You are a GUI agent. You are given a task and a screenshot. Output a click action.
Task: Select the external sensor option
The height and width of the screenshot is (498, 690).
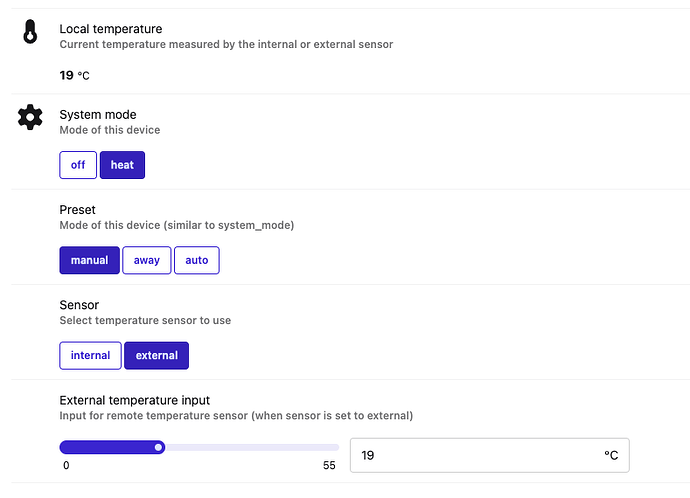pyautogui.click(x=156, y=355)
